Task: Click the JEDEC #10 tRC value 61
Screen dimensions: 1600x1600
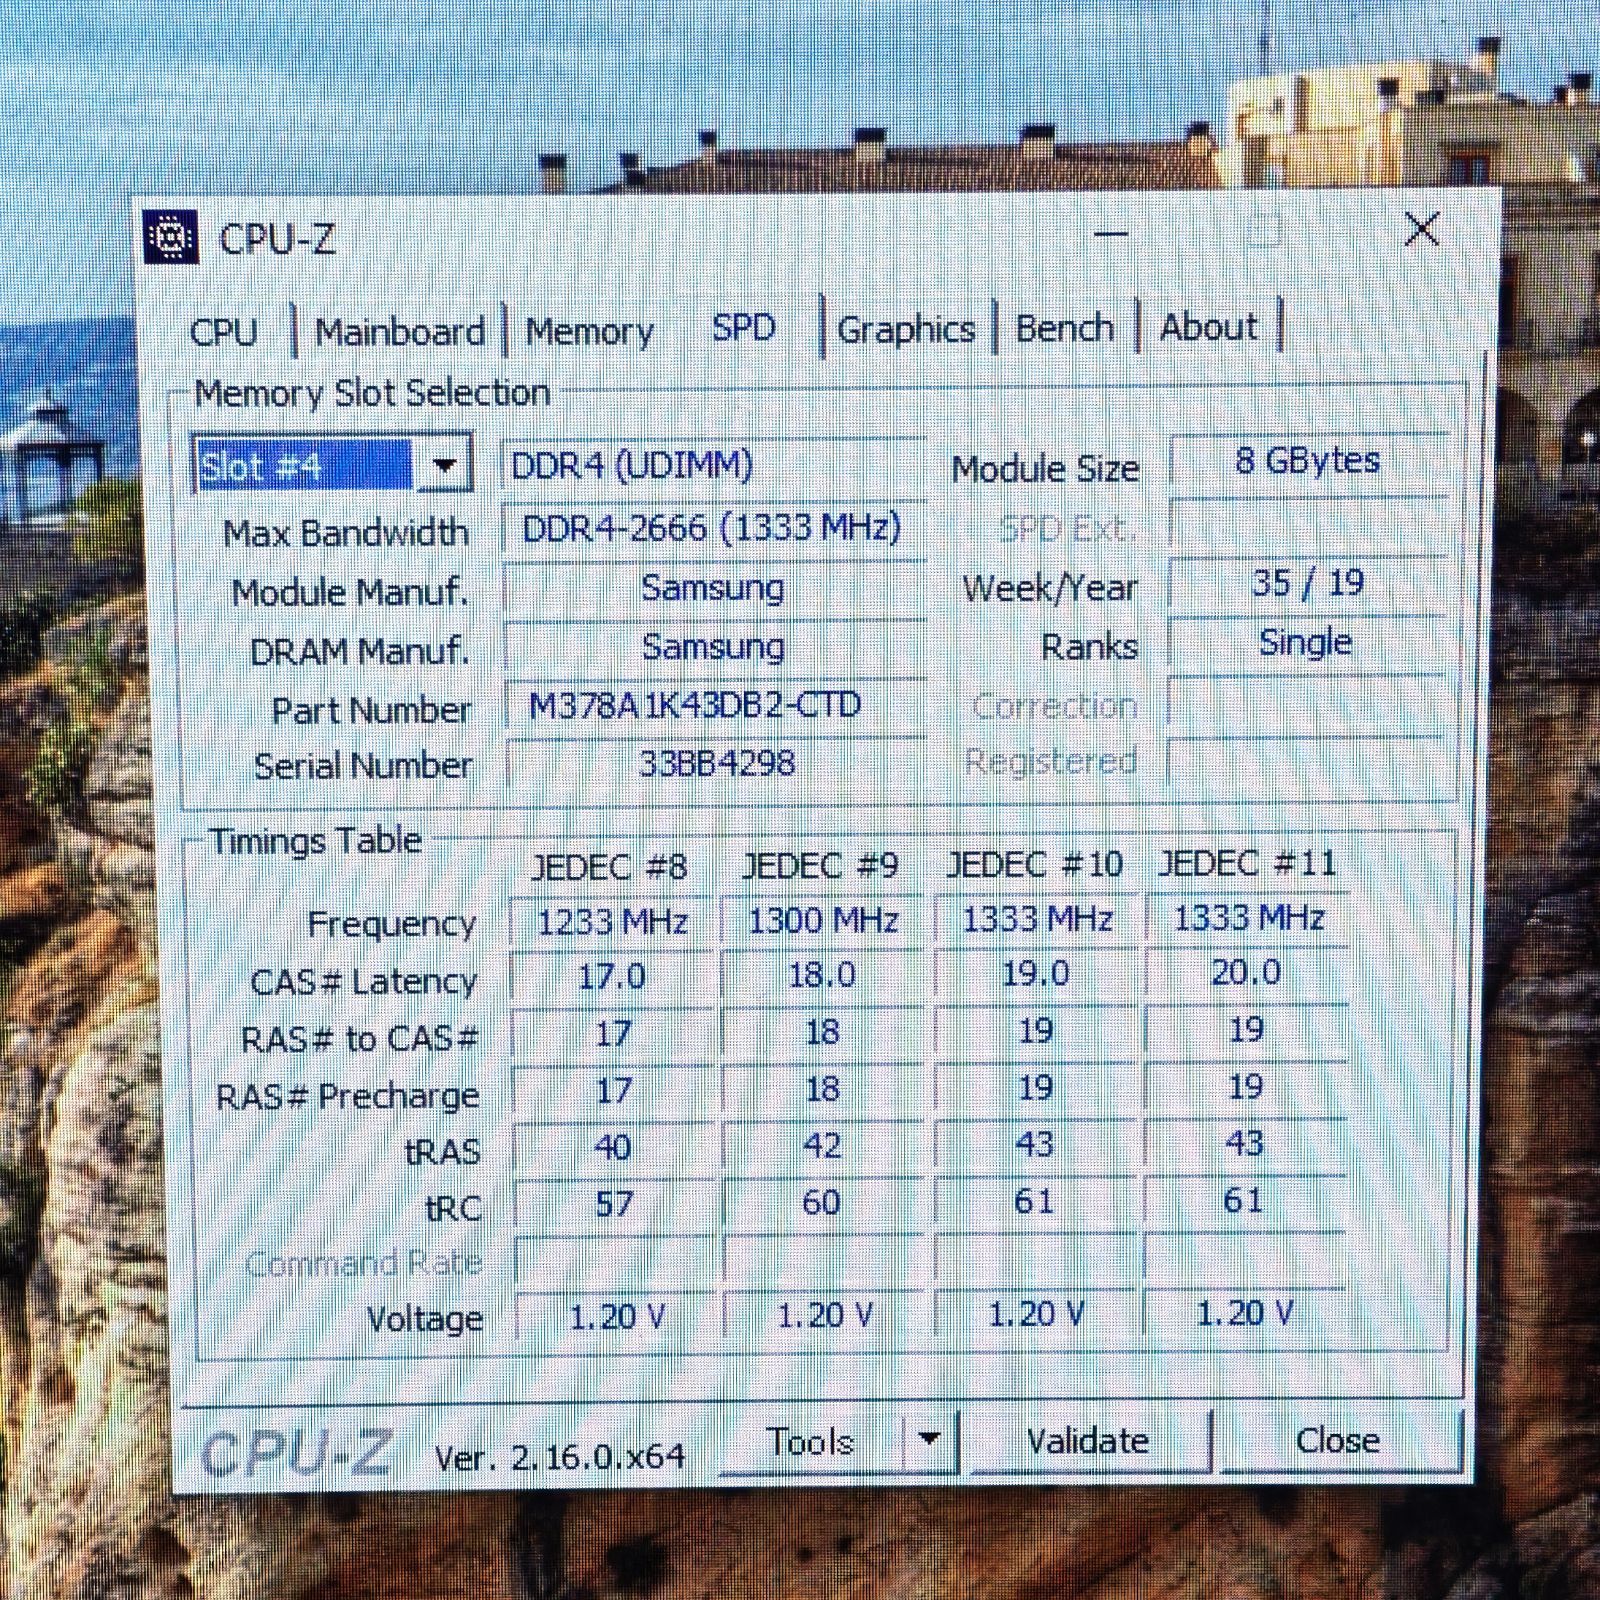Action: pos(1034,1201)
